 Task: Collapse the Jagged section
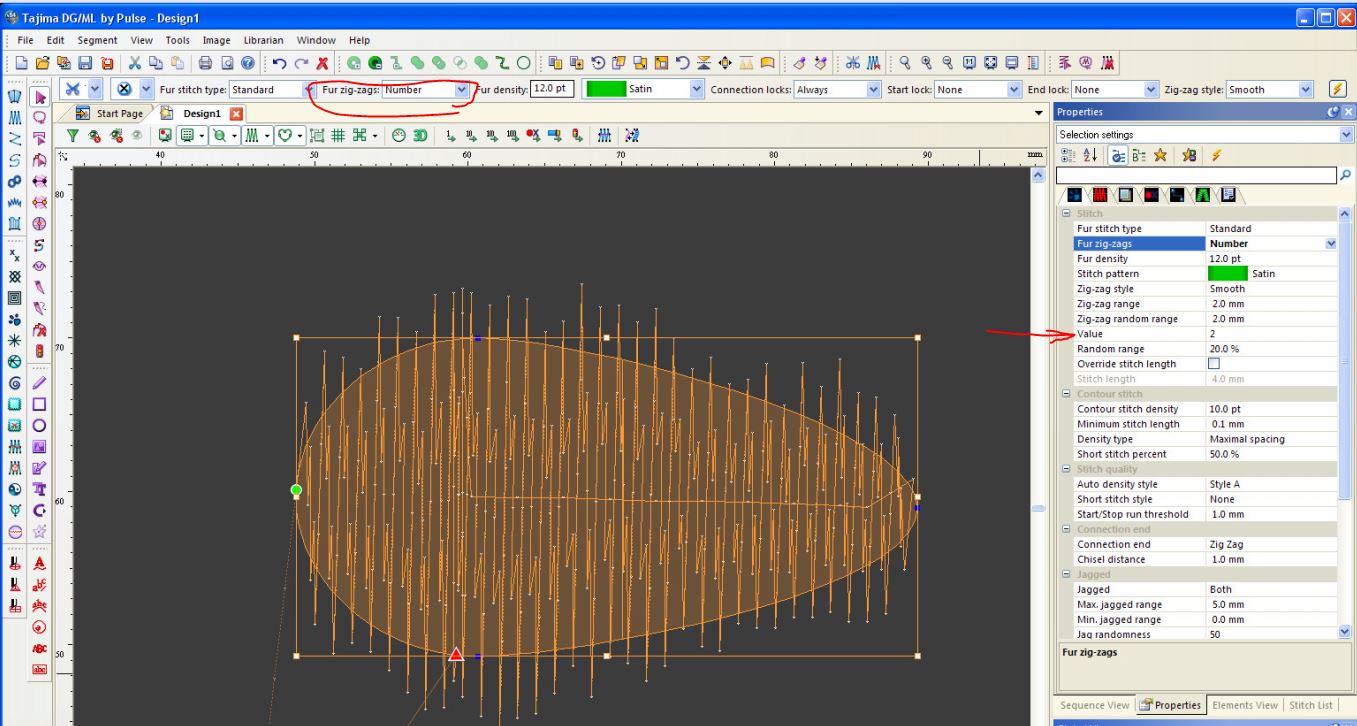[x=1066, y=574]
